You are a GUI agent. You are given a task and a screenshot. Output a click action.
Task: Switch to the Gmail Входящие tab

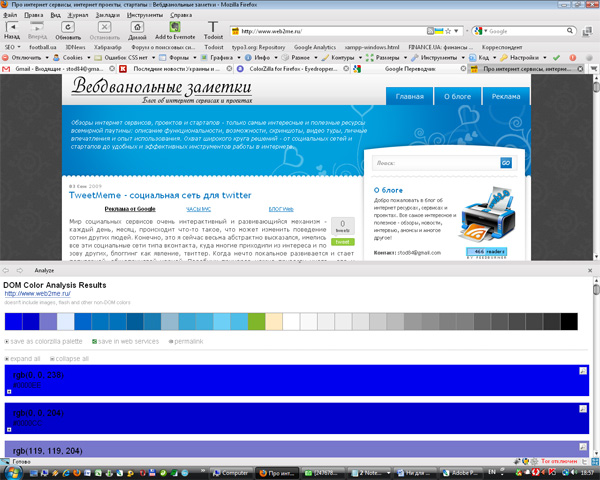tap(58, 69)
